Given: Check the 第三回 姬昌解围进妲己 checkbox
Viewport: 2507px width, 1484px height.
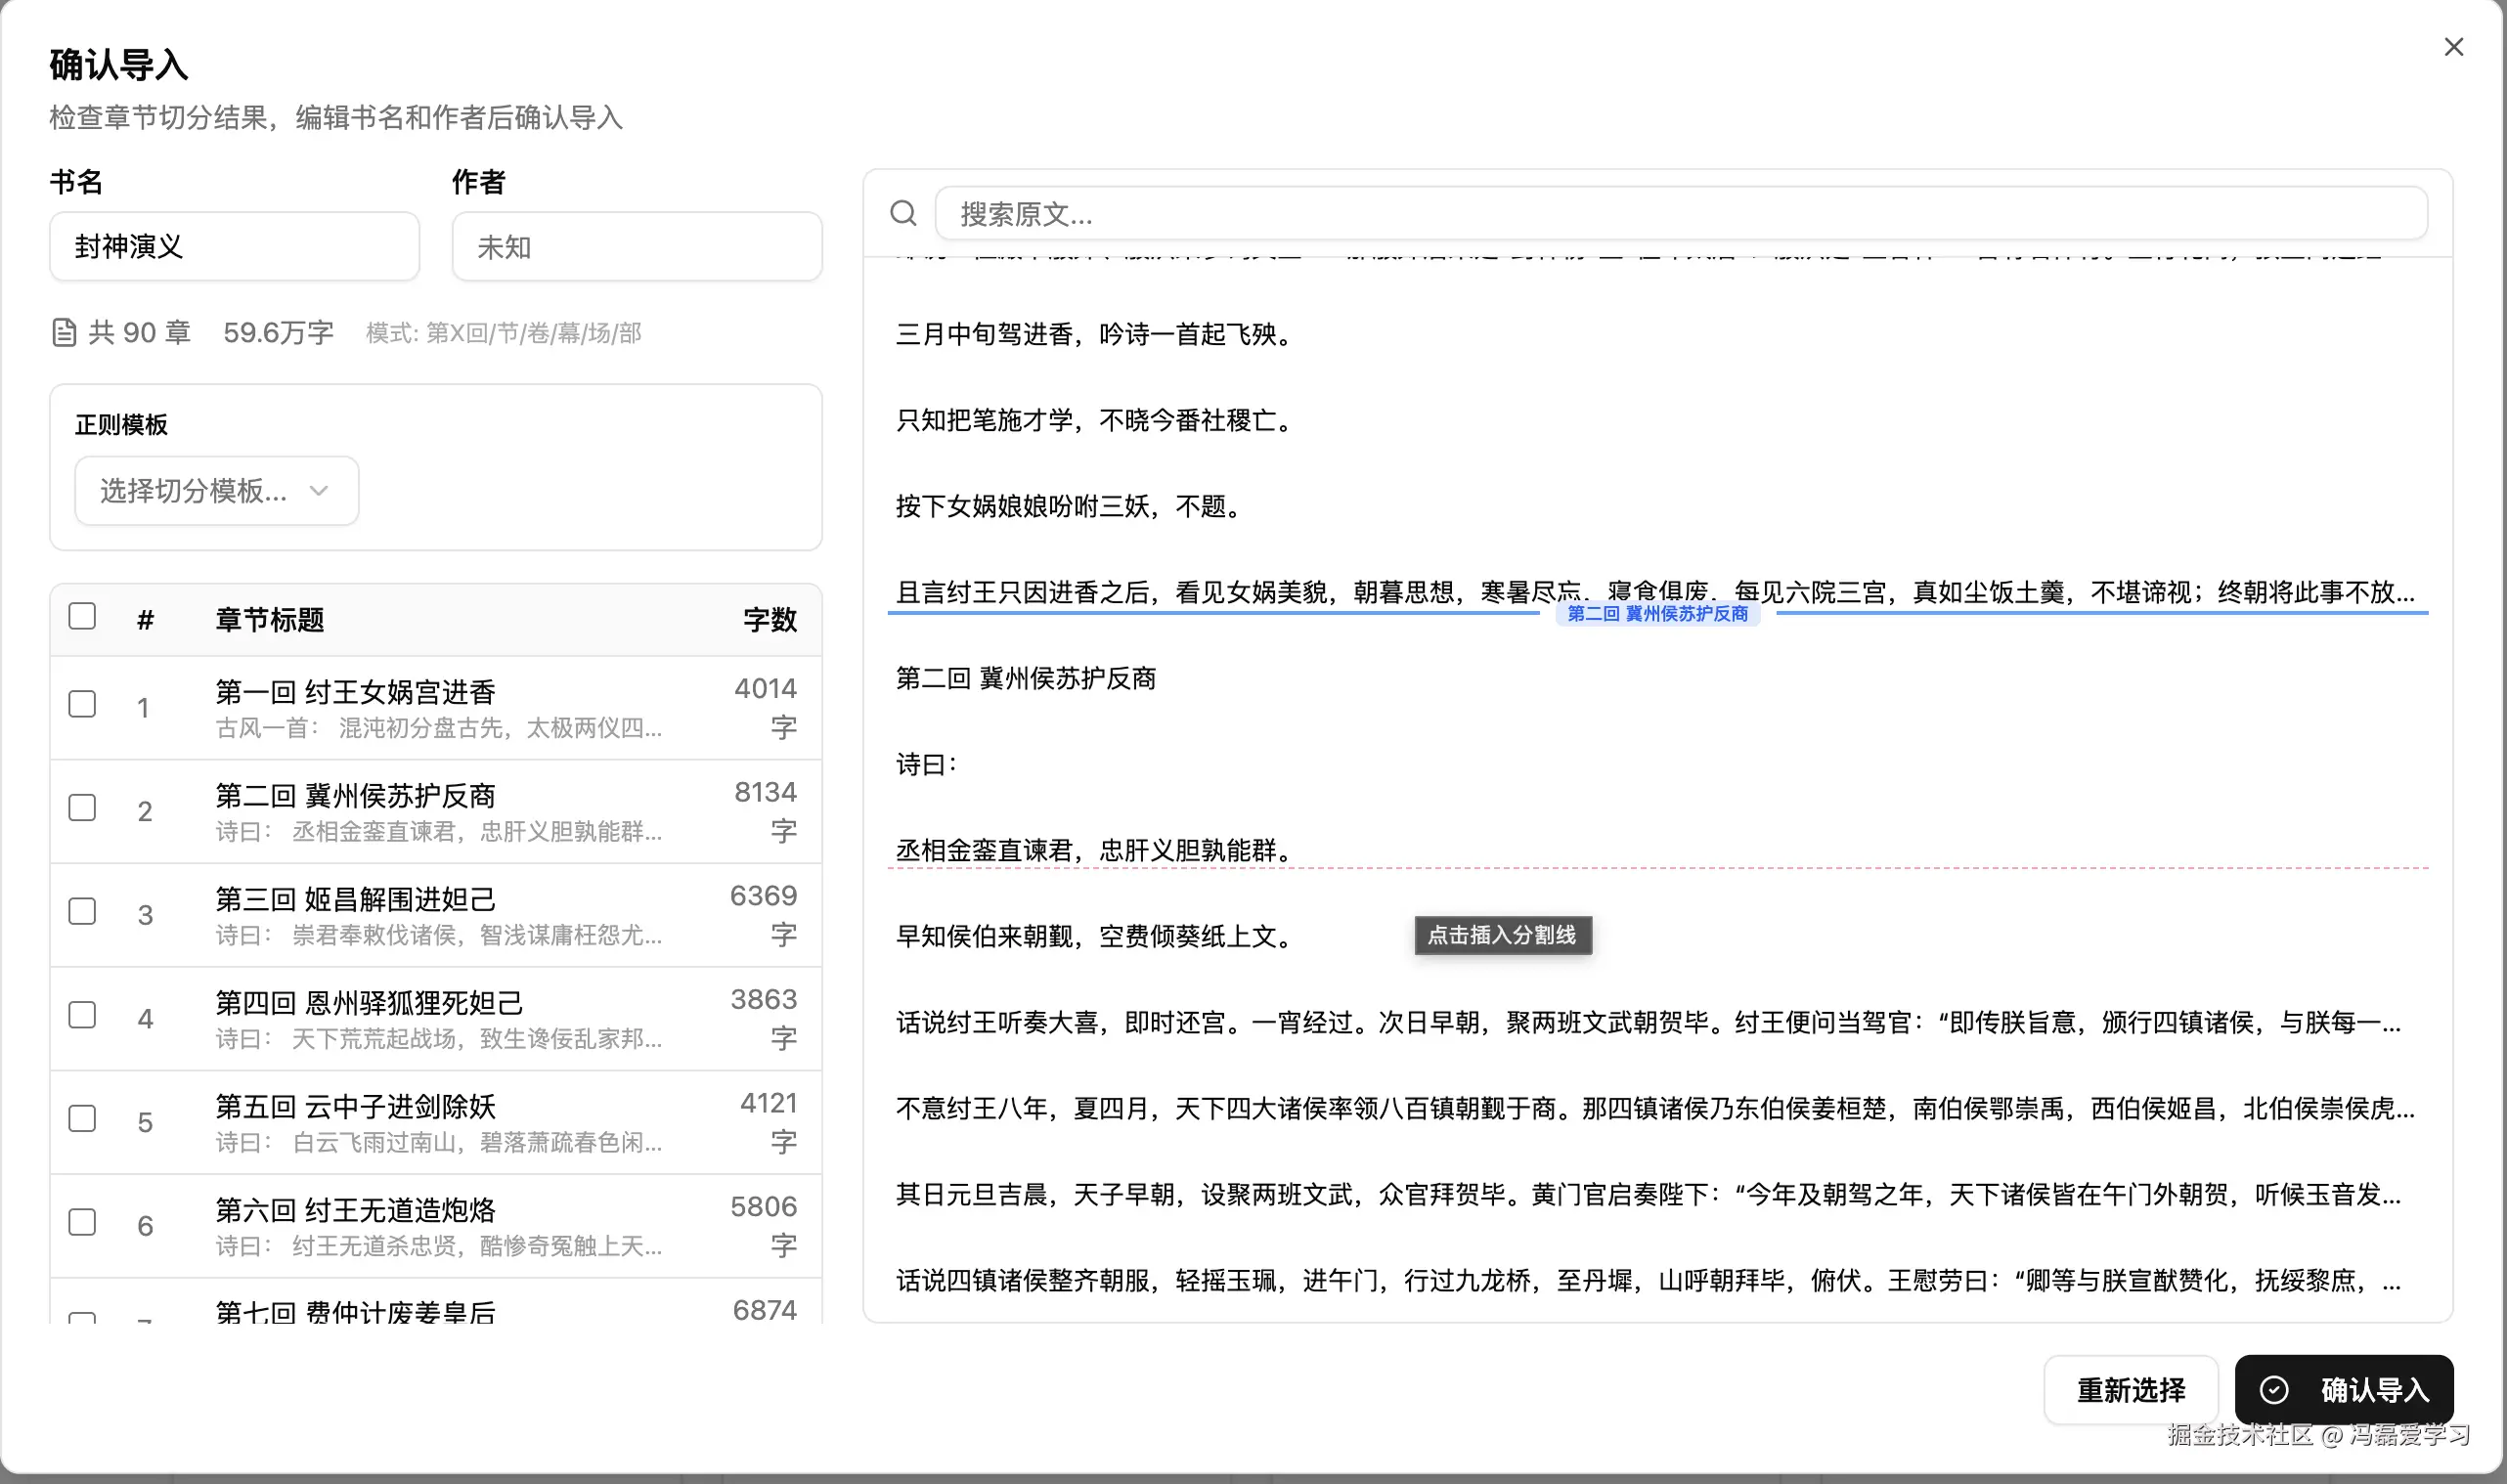Looking at the screenshot, I should 82,911.
